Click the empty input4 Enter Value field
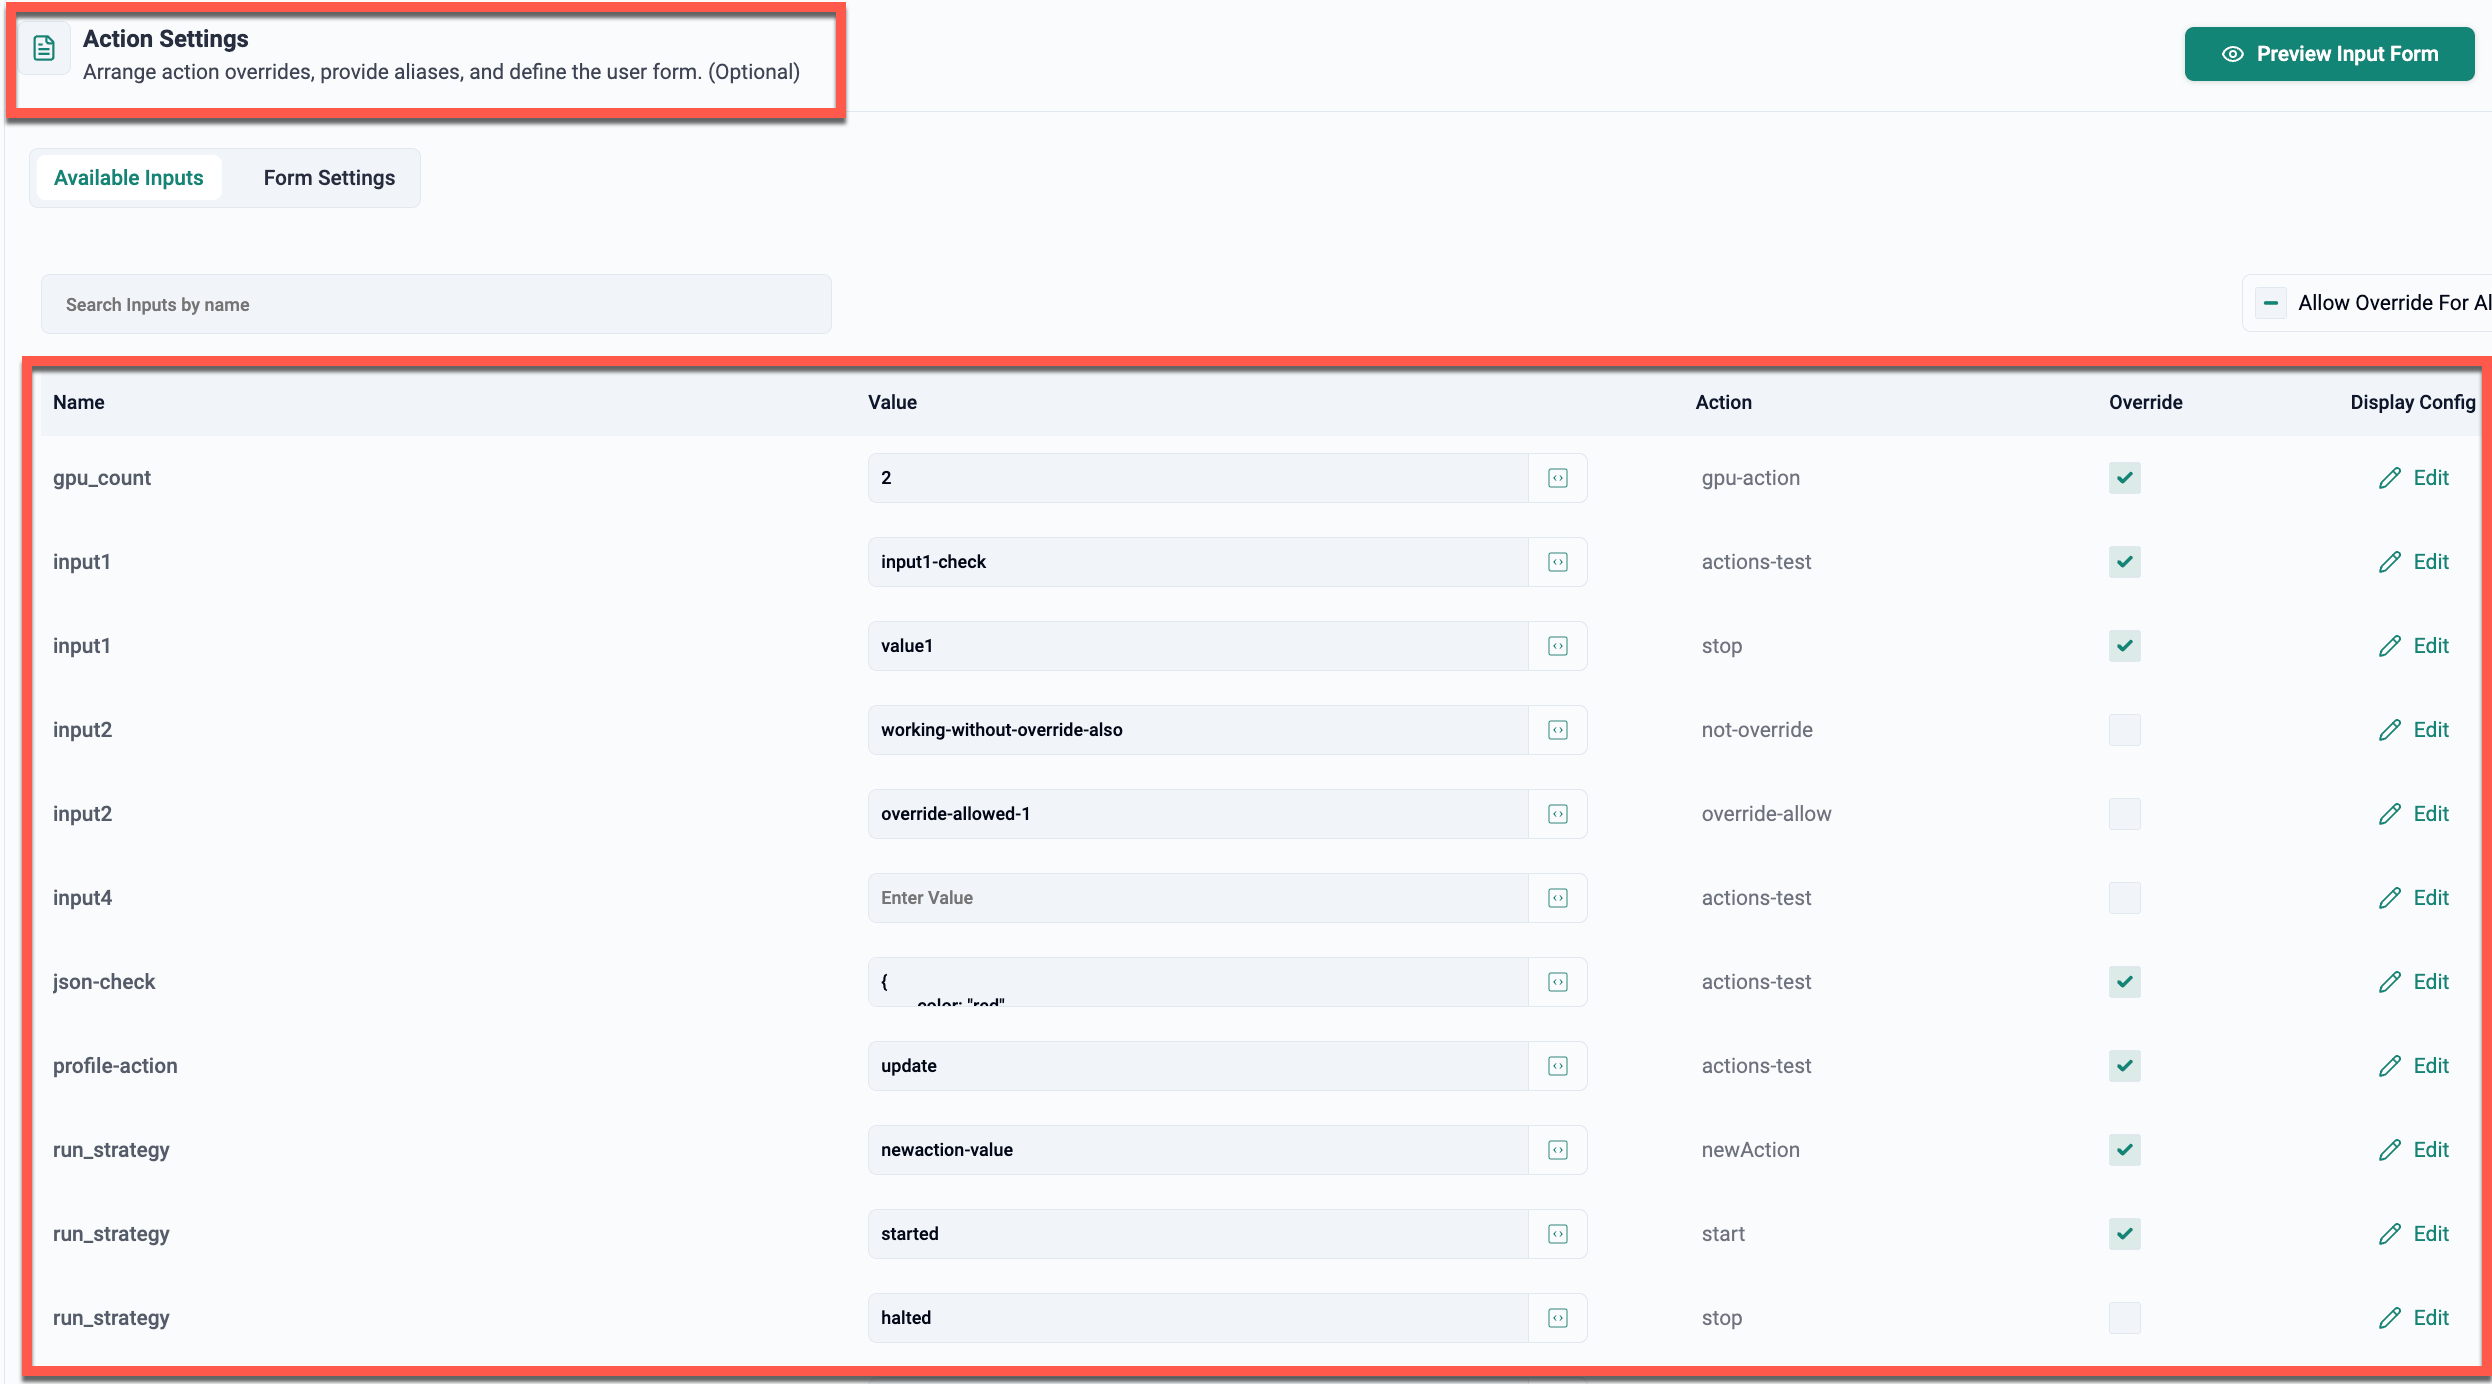The width and height of the screenshot is (2492, 1384). click(1196, 898)
